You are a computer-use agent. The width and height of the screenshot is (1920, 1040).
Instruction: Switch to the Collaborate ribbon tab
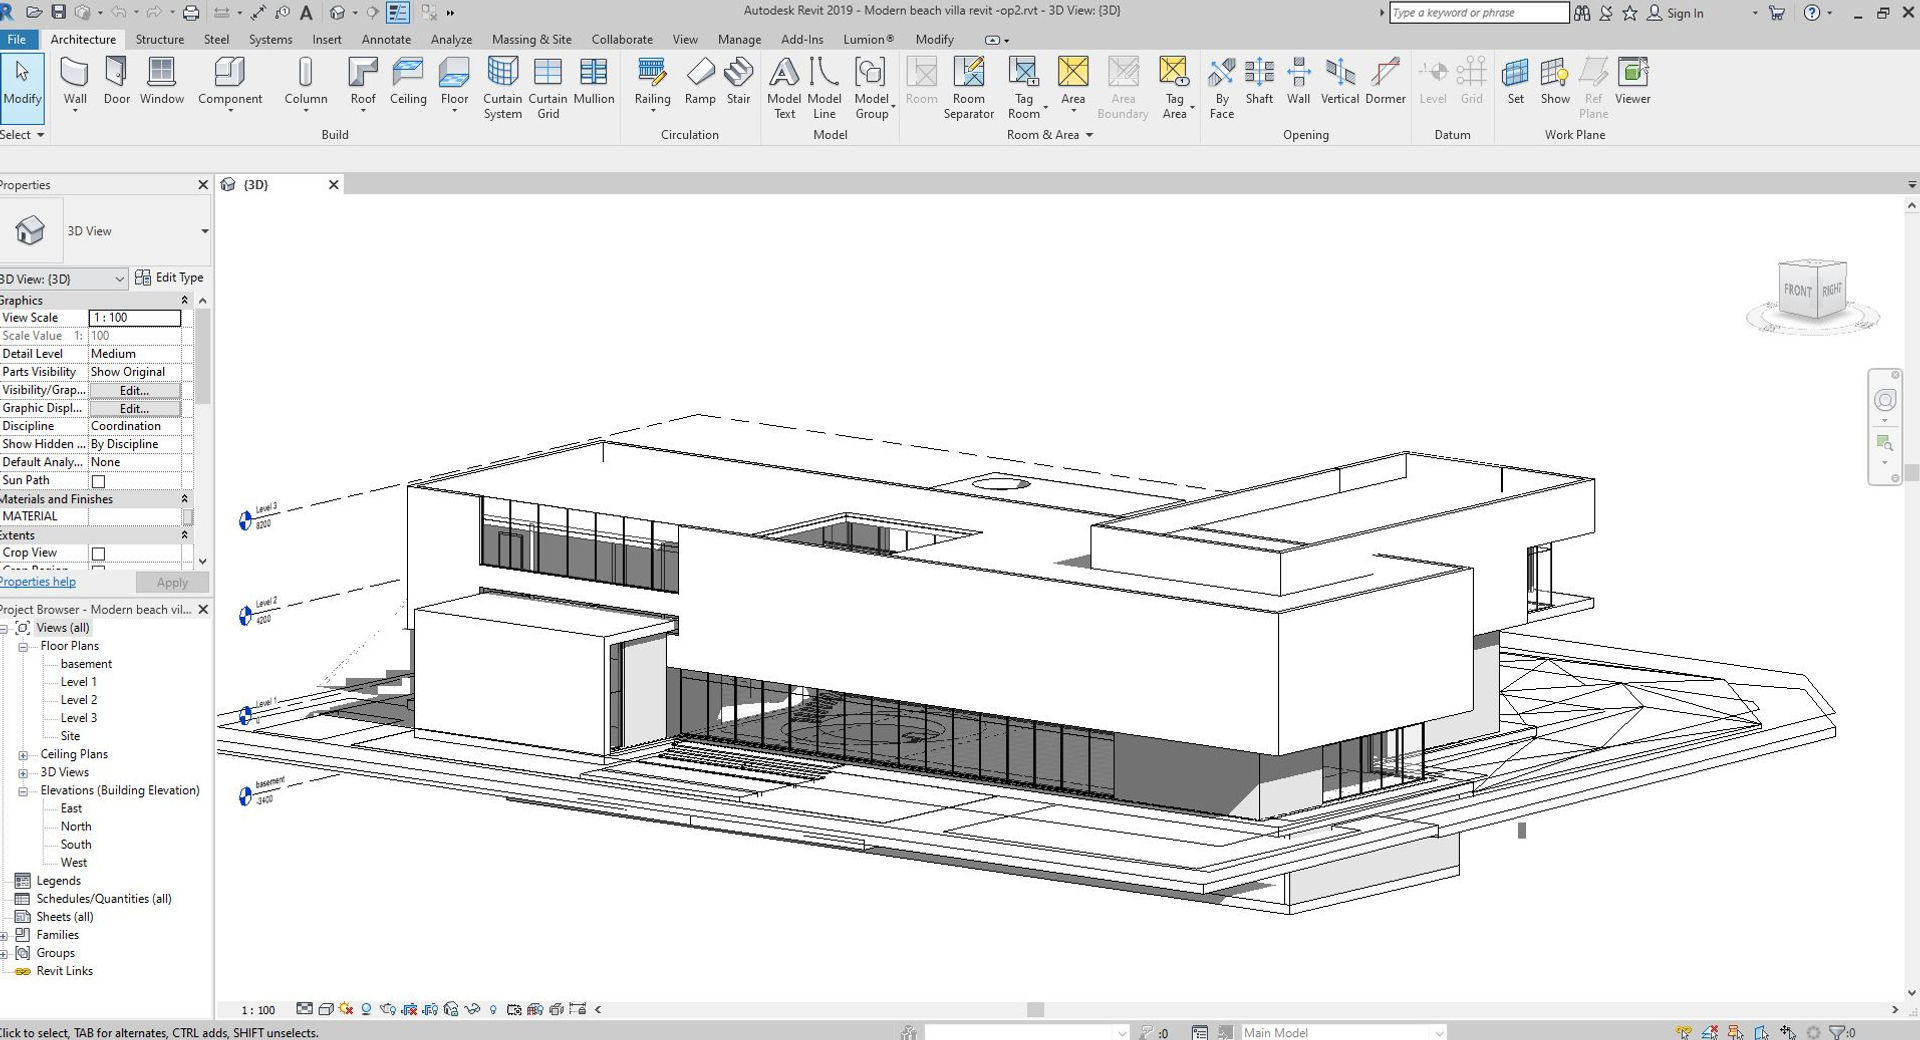coord(622,39)
